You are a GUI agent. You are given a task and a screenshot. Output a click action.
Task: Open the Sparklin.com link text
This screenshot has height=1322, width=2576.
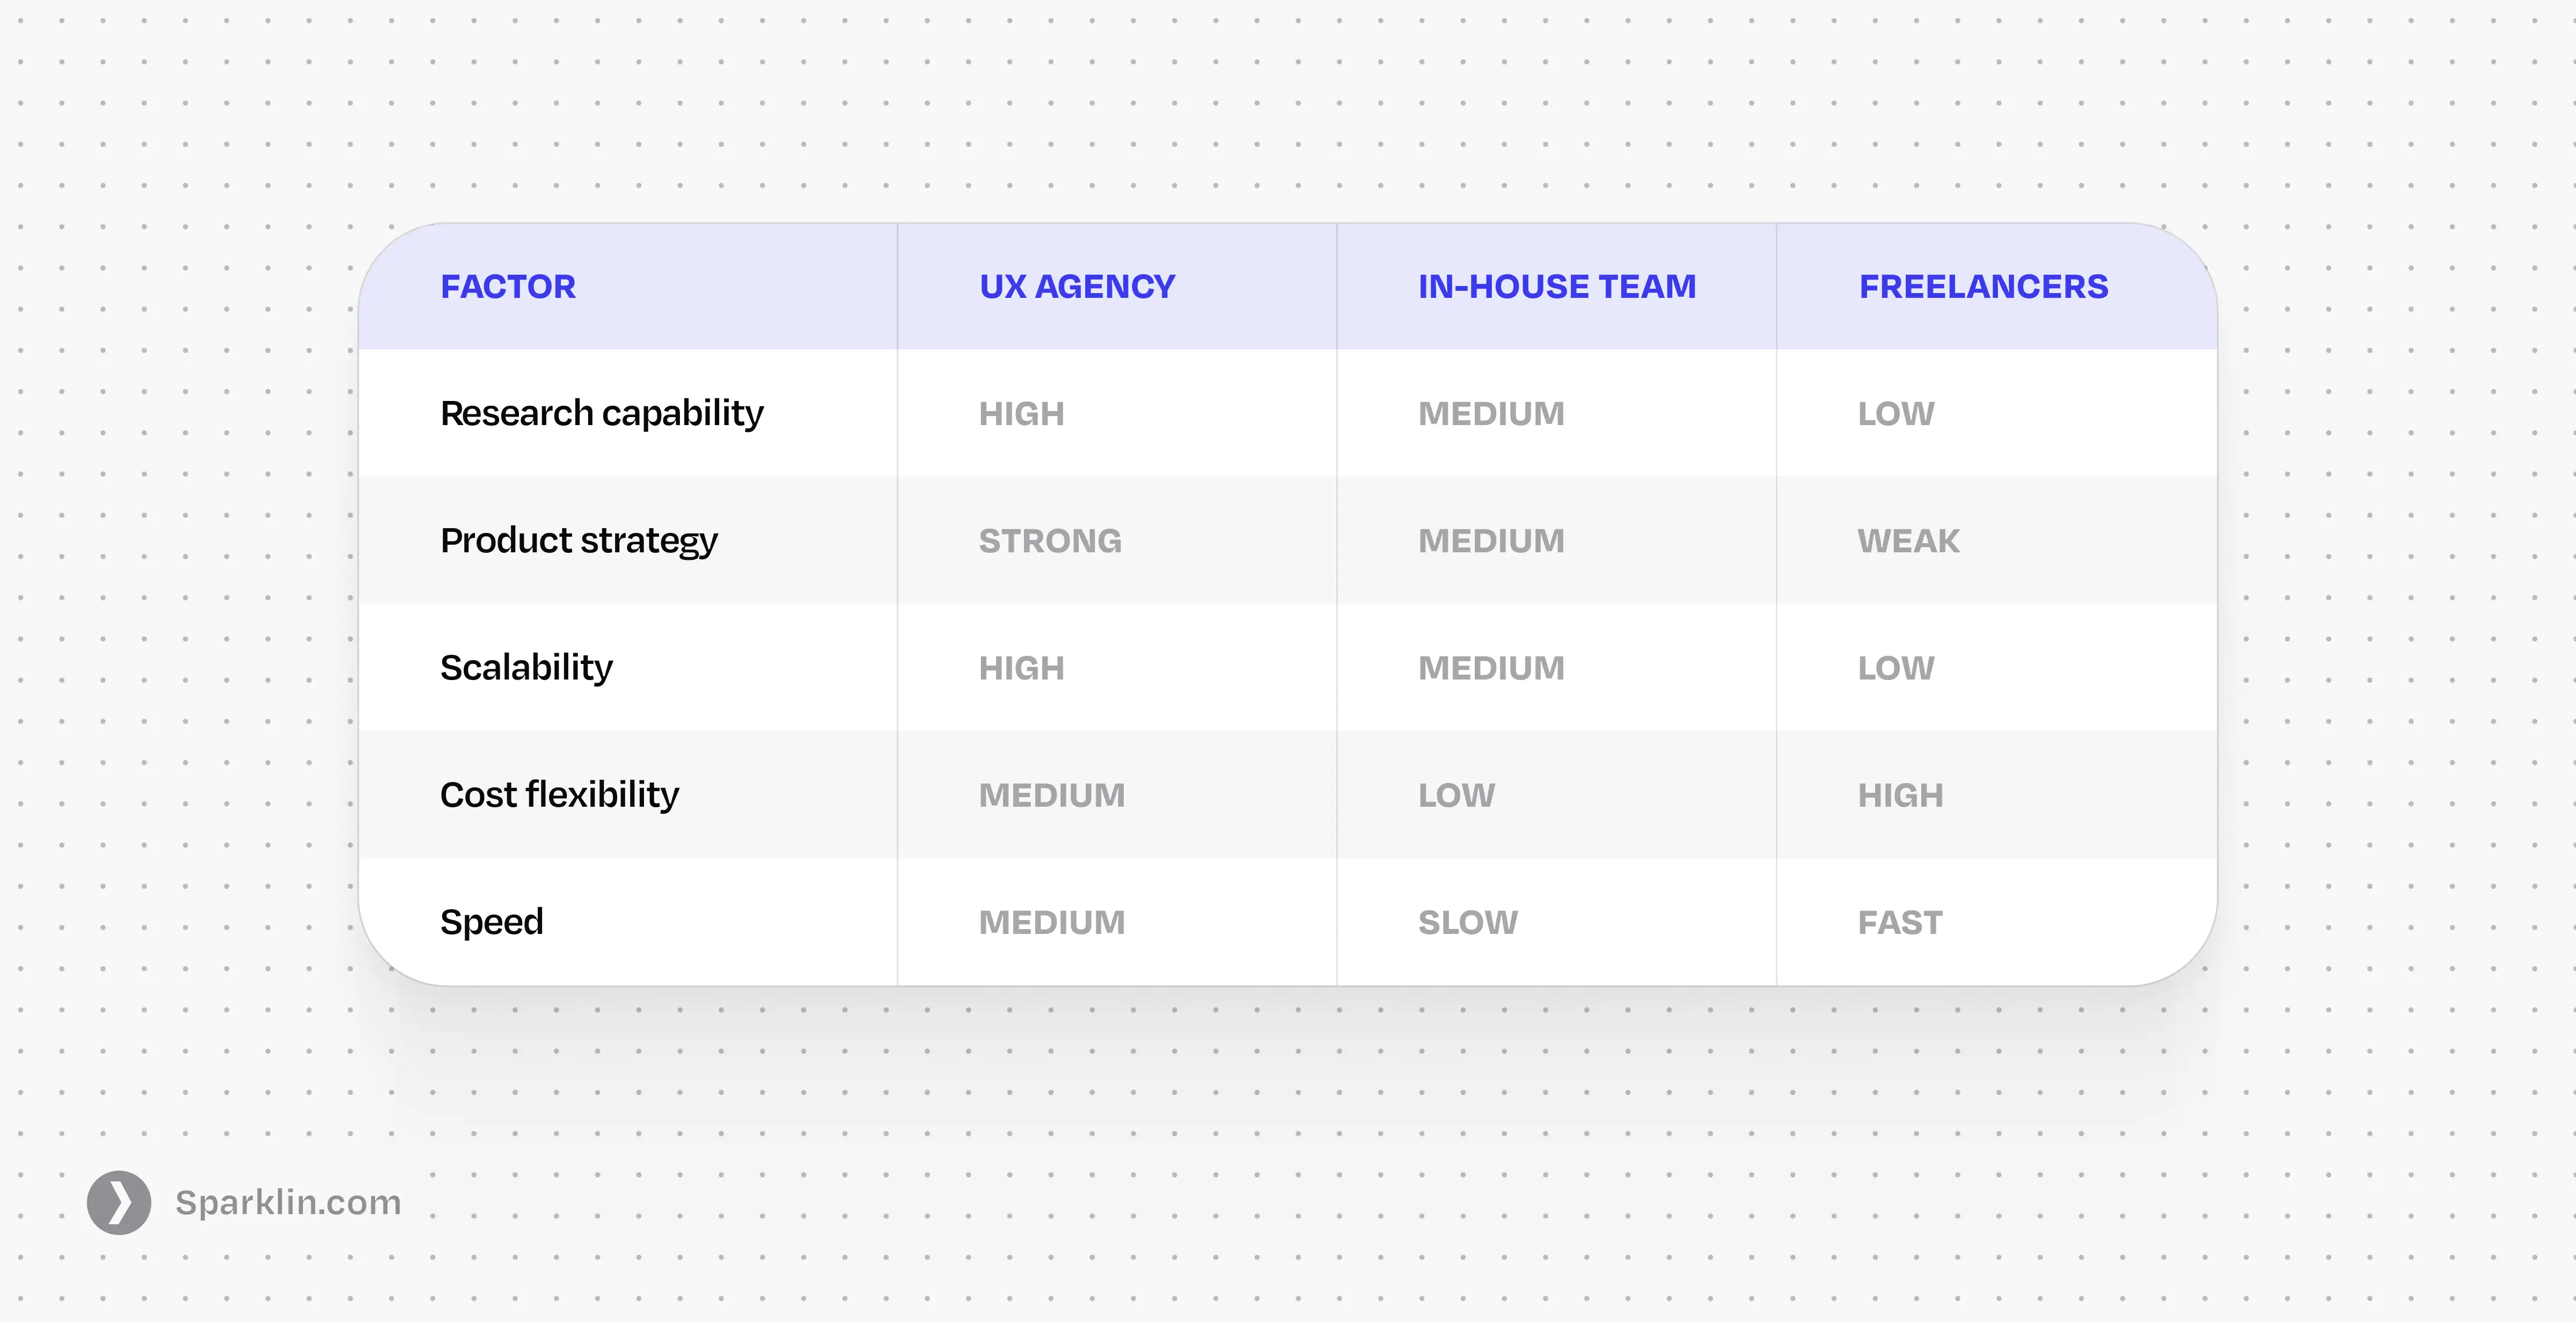click(x=288, y=1202)
